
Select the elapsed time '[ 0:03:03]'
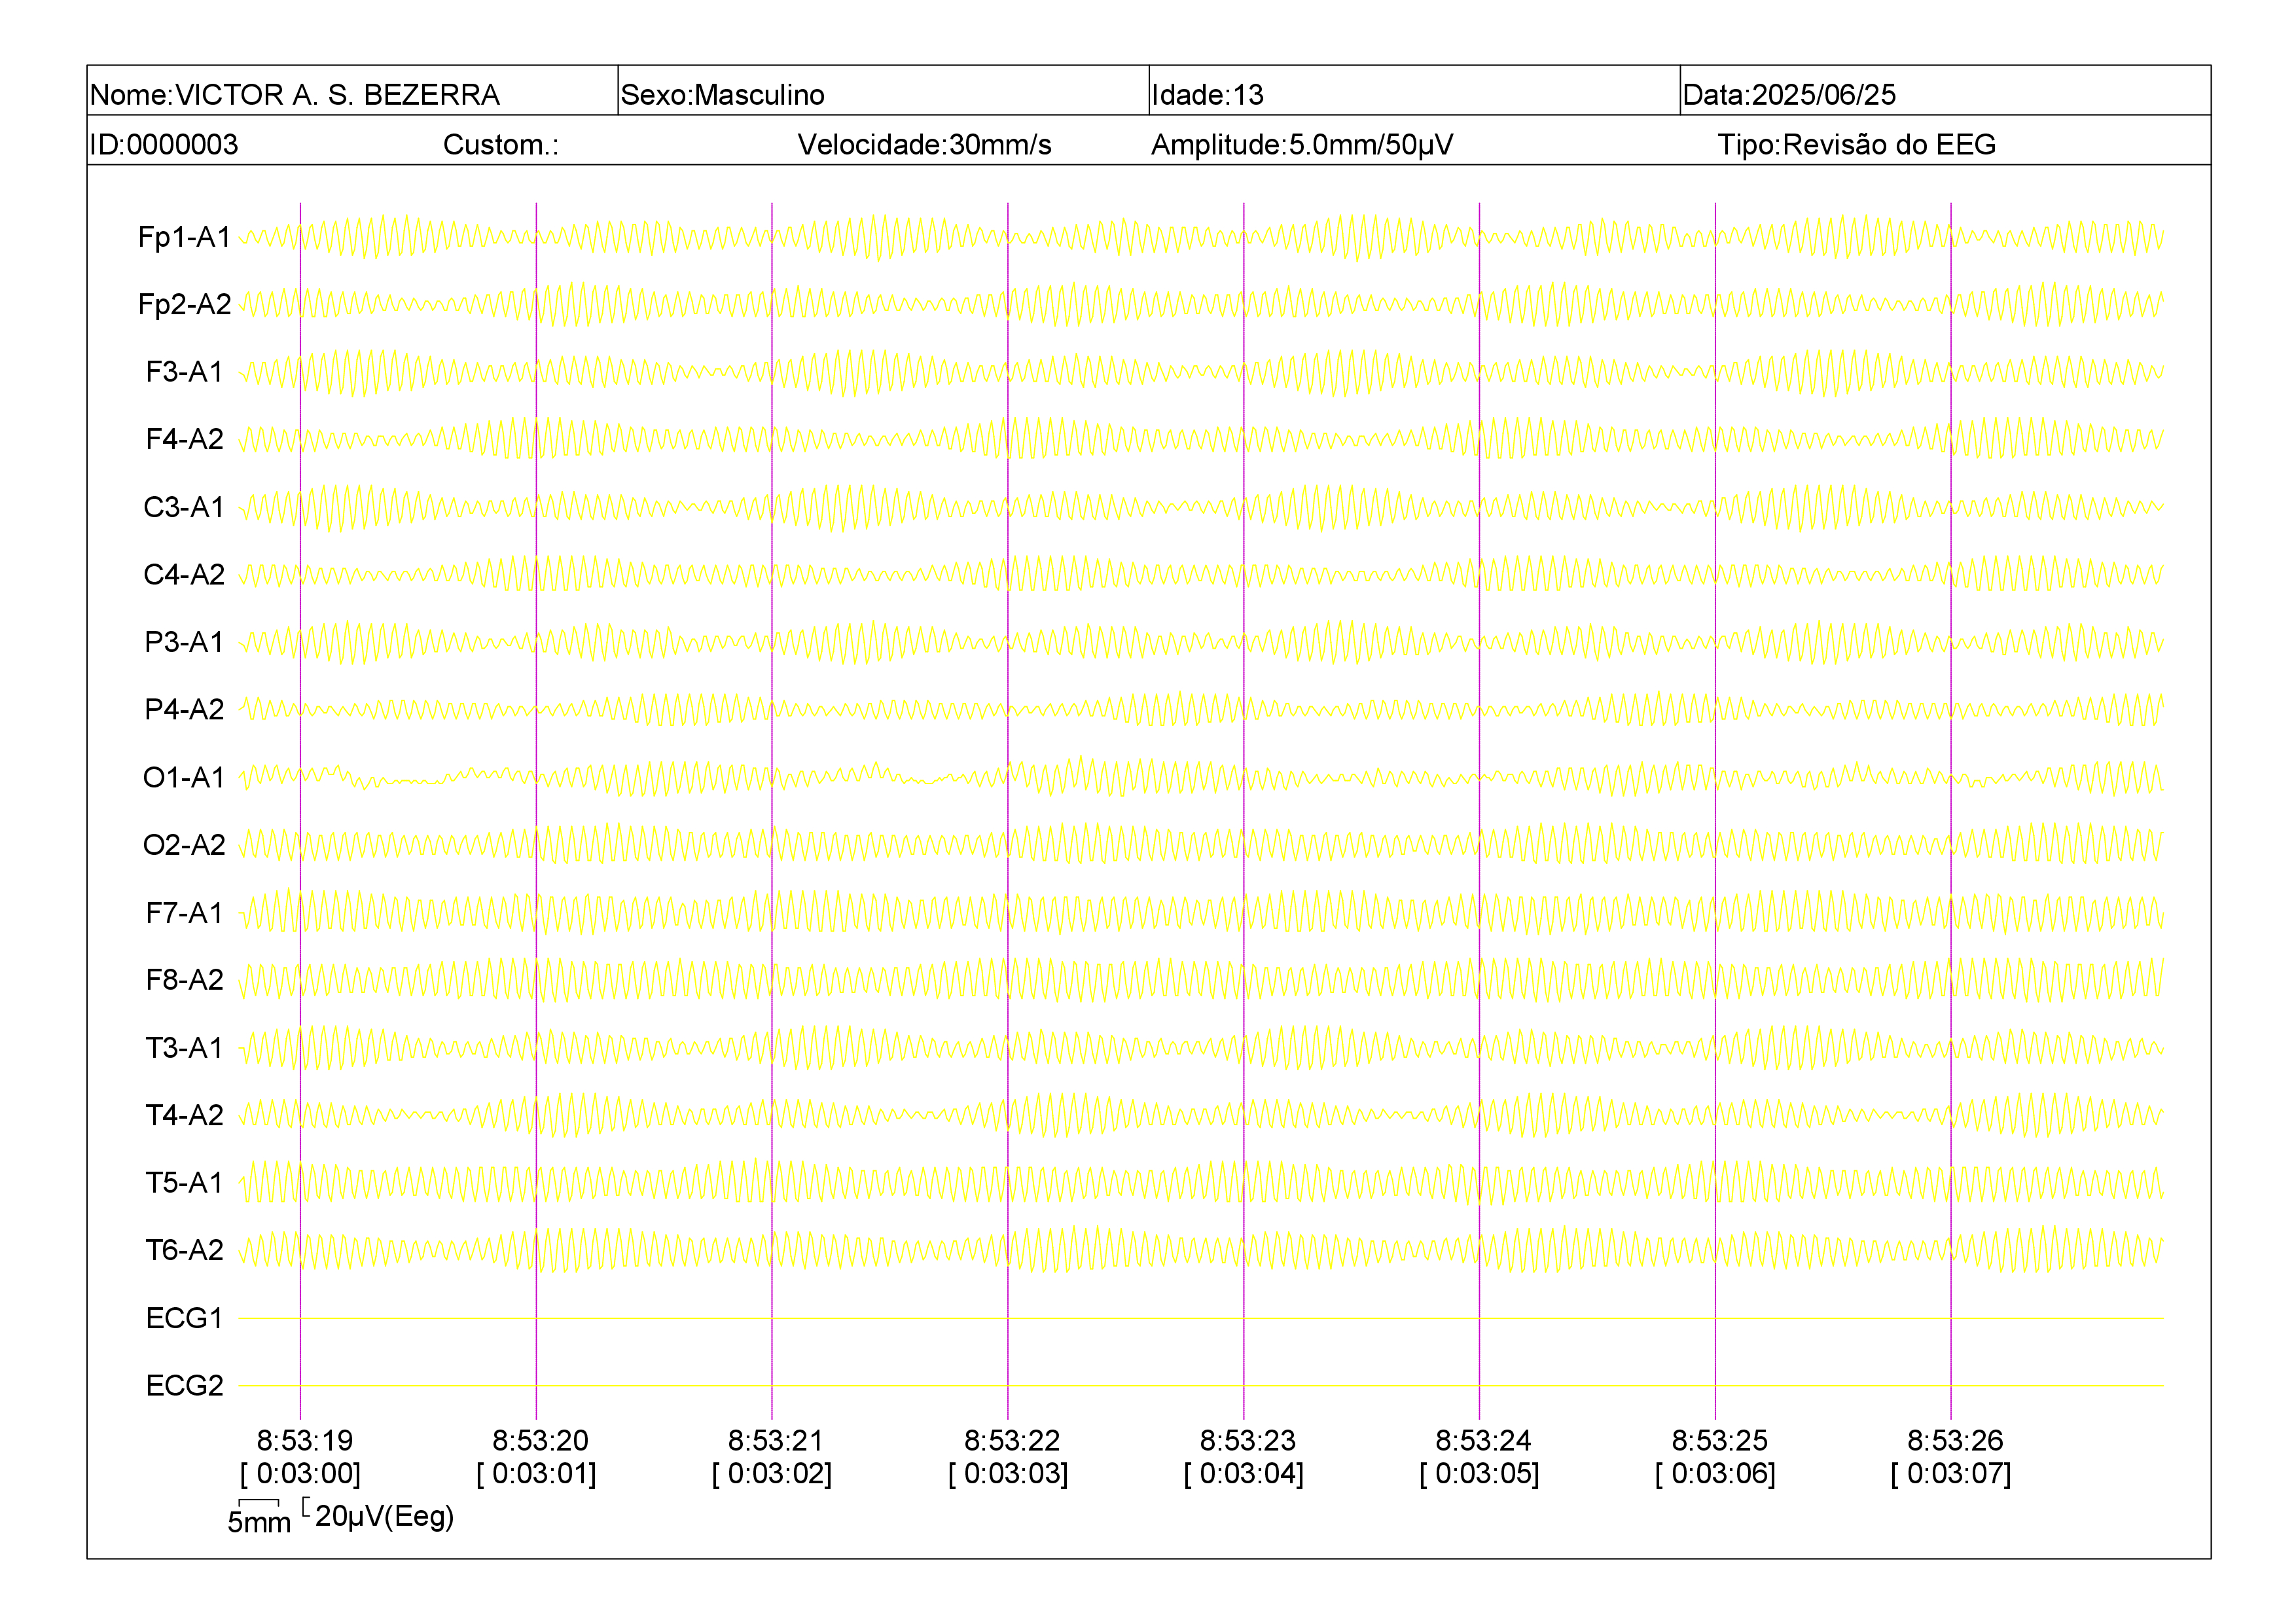(x=1008, y=1474)
